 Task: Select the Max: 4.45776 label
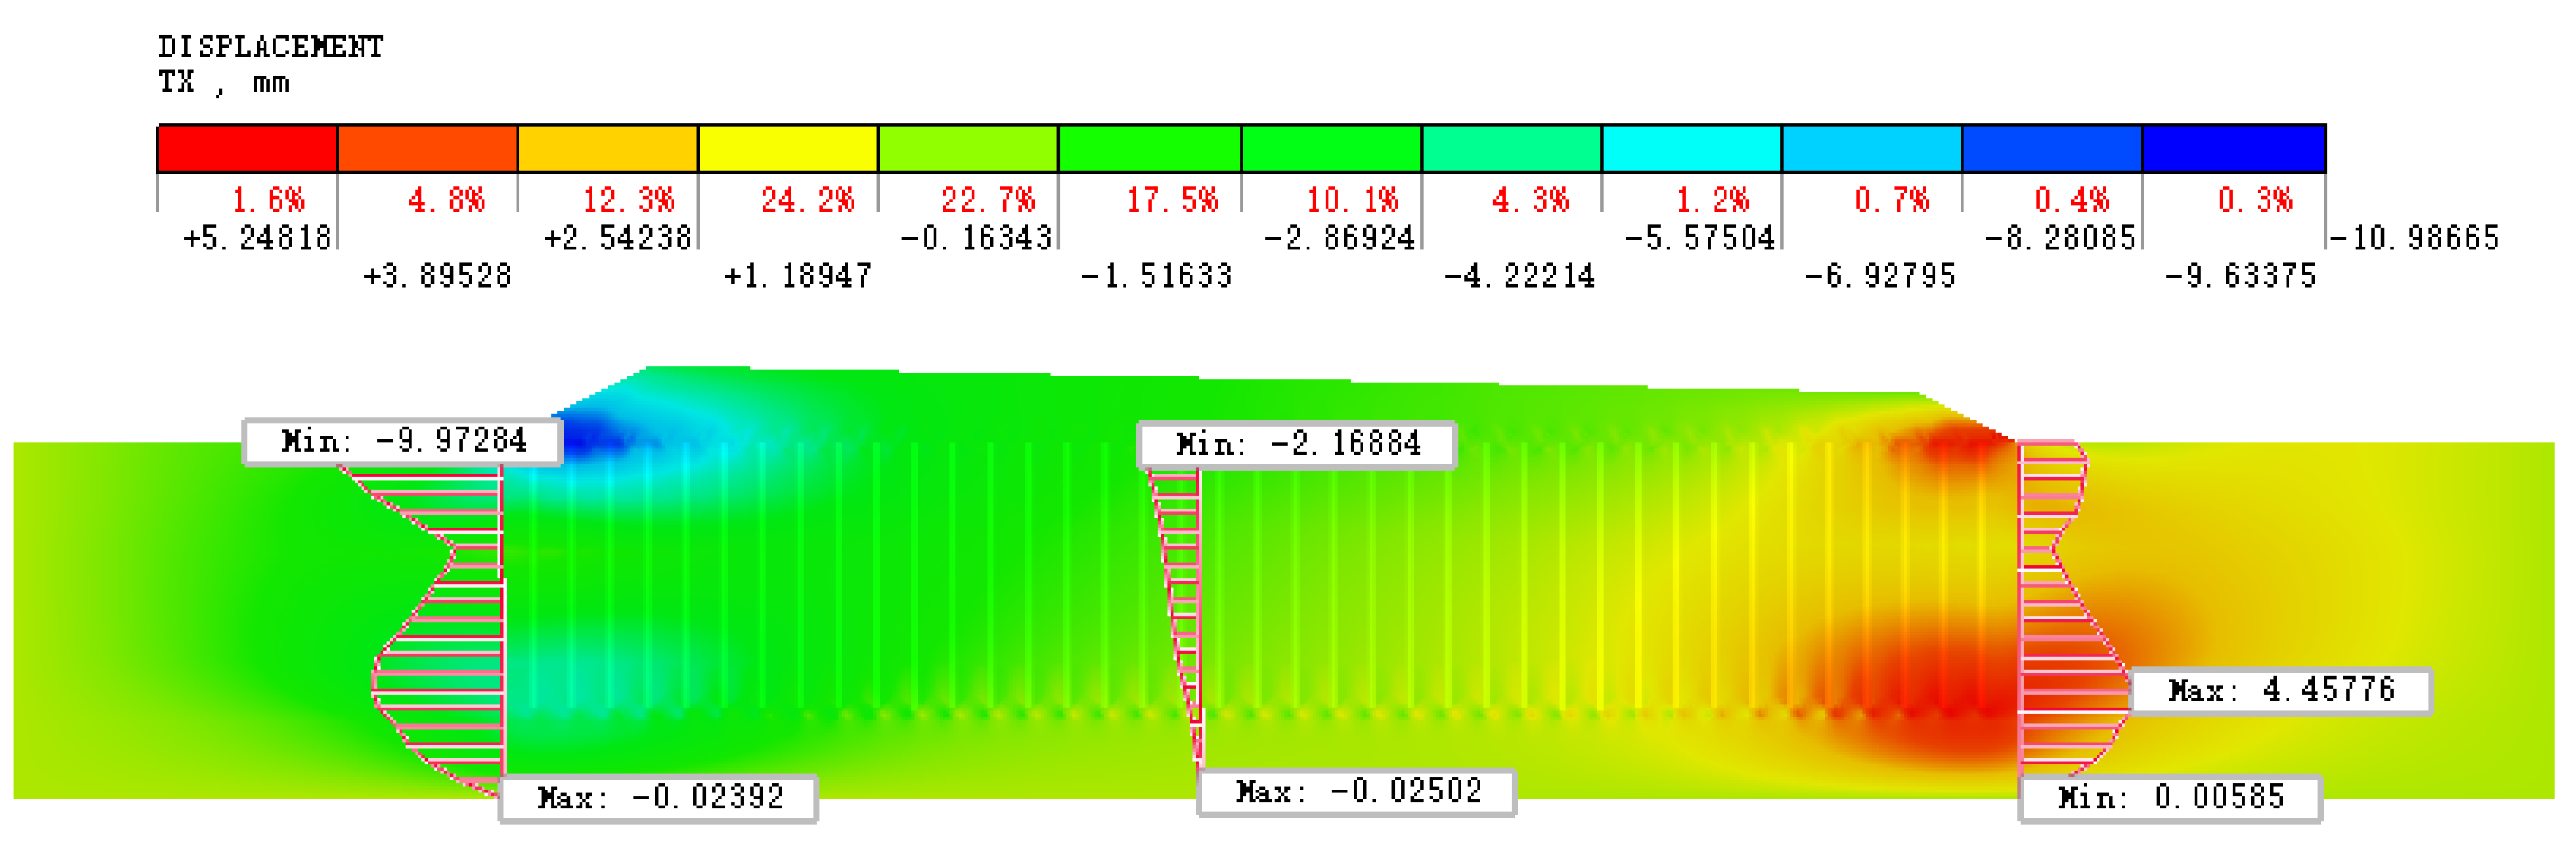click(x=2280, y=691)
